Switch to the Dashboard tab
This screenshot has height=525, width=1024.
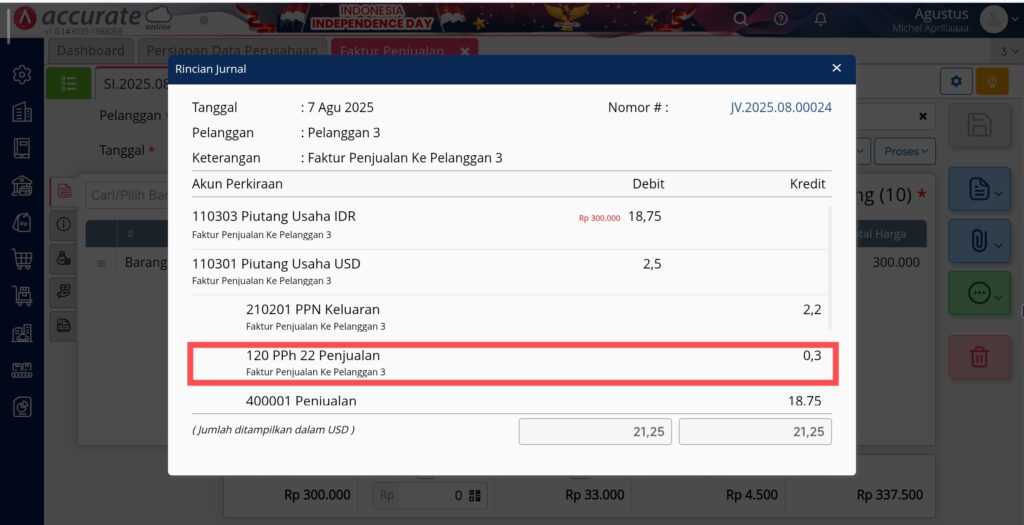click(90, 50)
